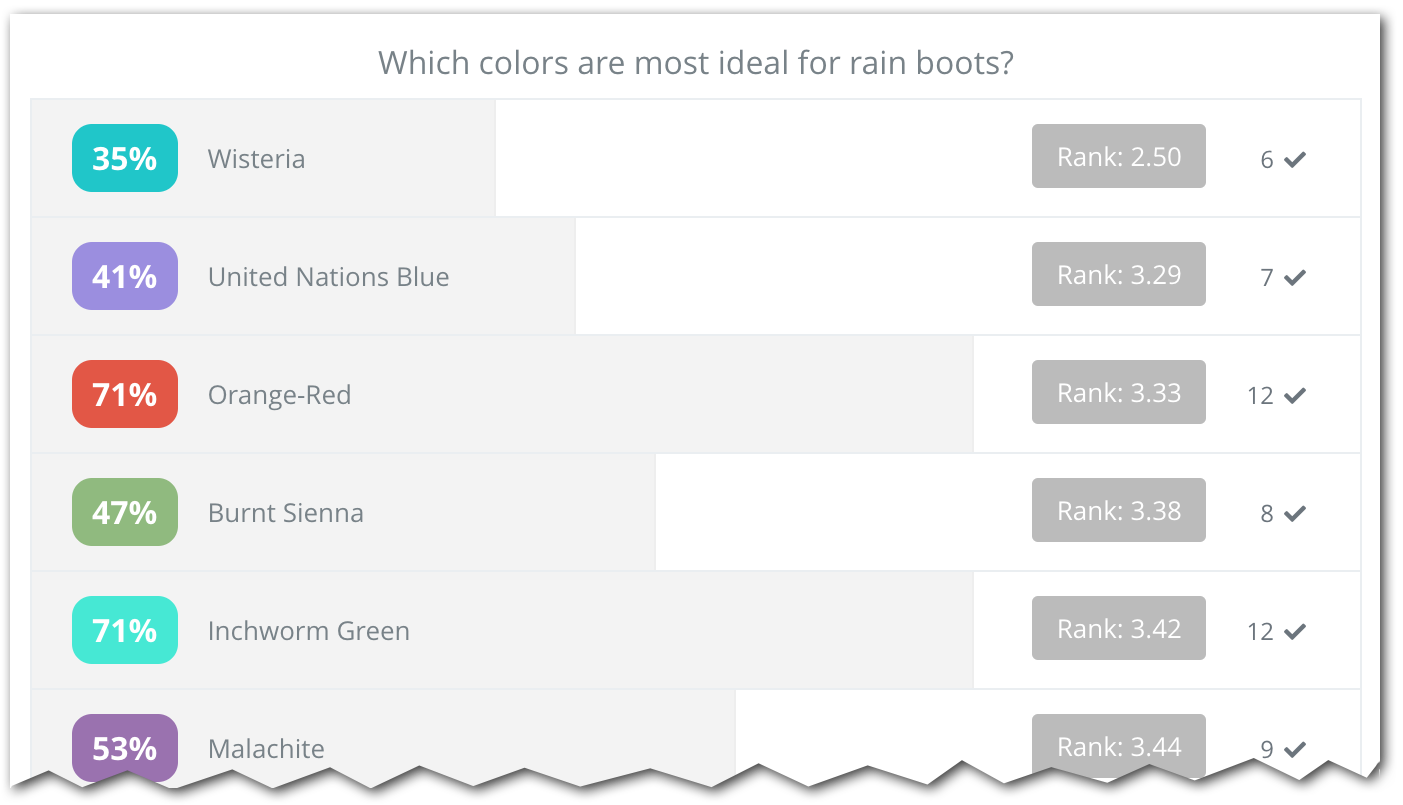This screenshot has width=1403, height=805.
Task: Select the Rank: 3.38 badge
Action: [1118, 510]
